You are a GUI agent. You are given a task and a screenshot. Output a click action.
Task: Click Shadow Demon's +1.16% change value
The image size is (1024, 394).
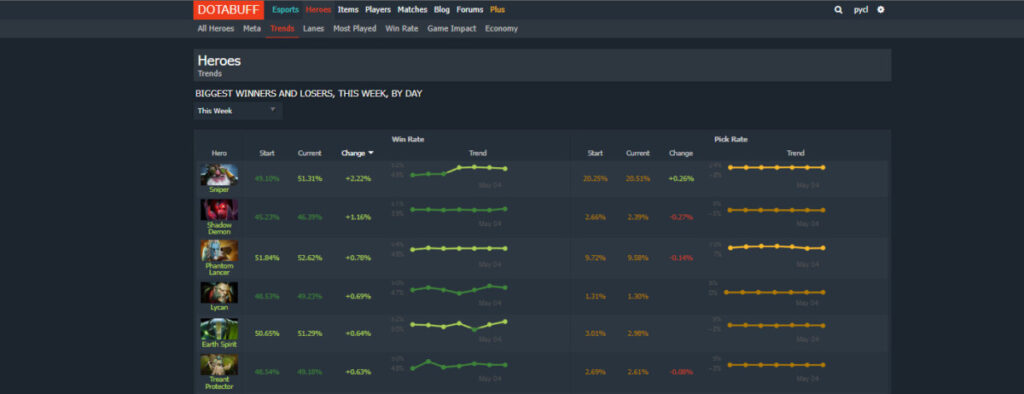[359, 217]
